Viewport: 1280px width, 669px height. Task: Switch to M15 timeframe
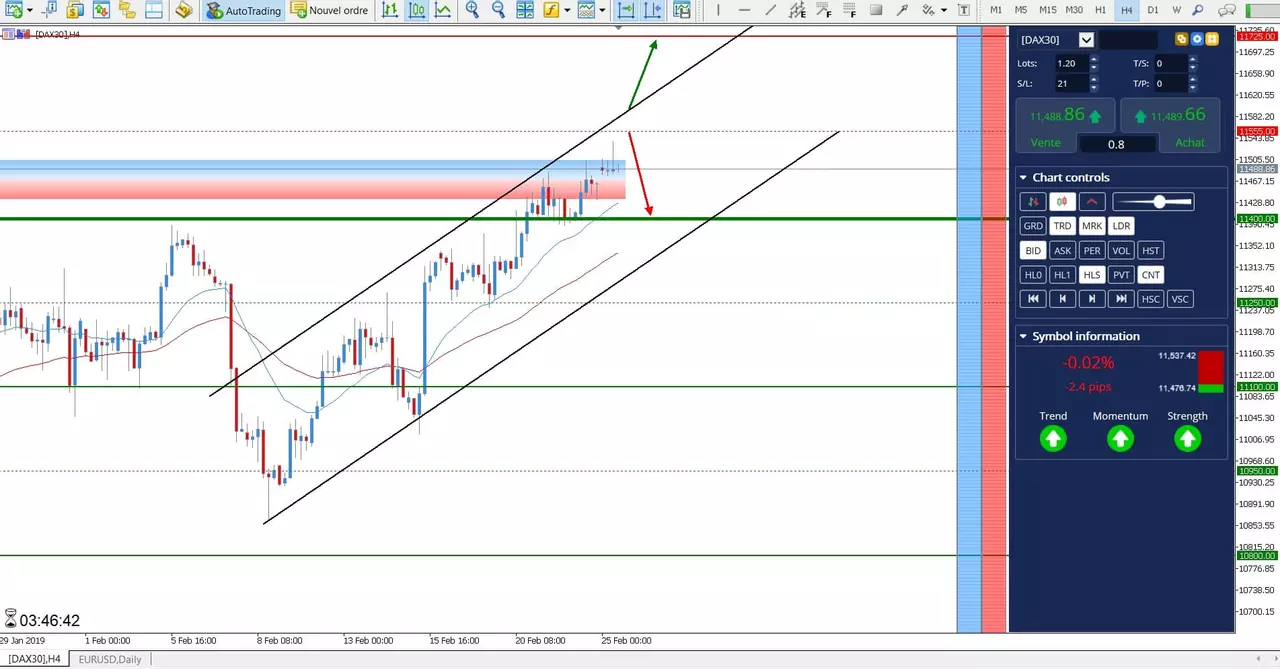click(x=1047, y=11)
